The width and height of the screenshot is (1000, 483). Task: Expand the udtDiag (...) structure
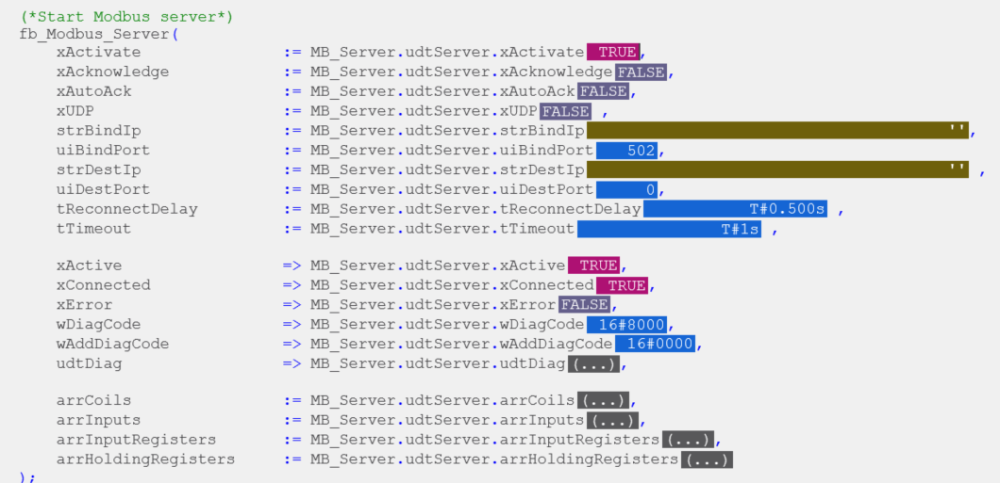point(598,363)
